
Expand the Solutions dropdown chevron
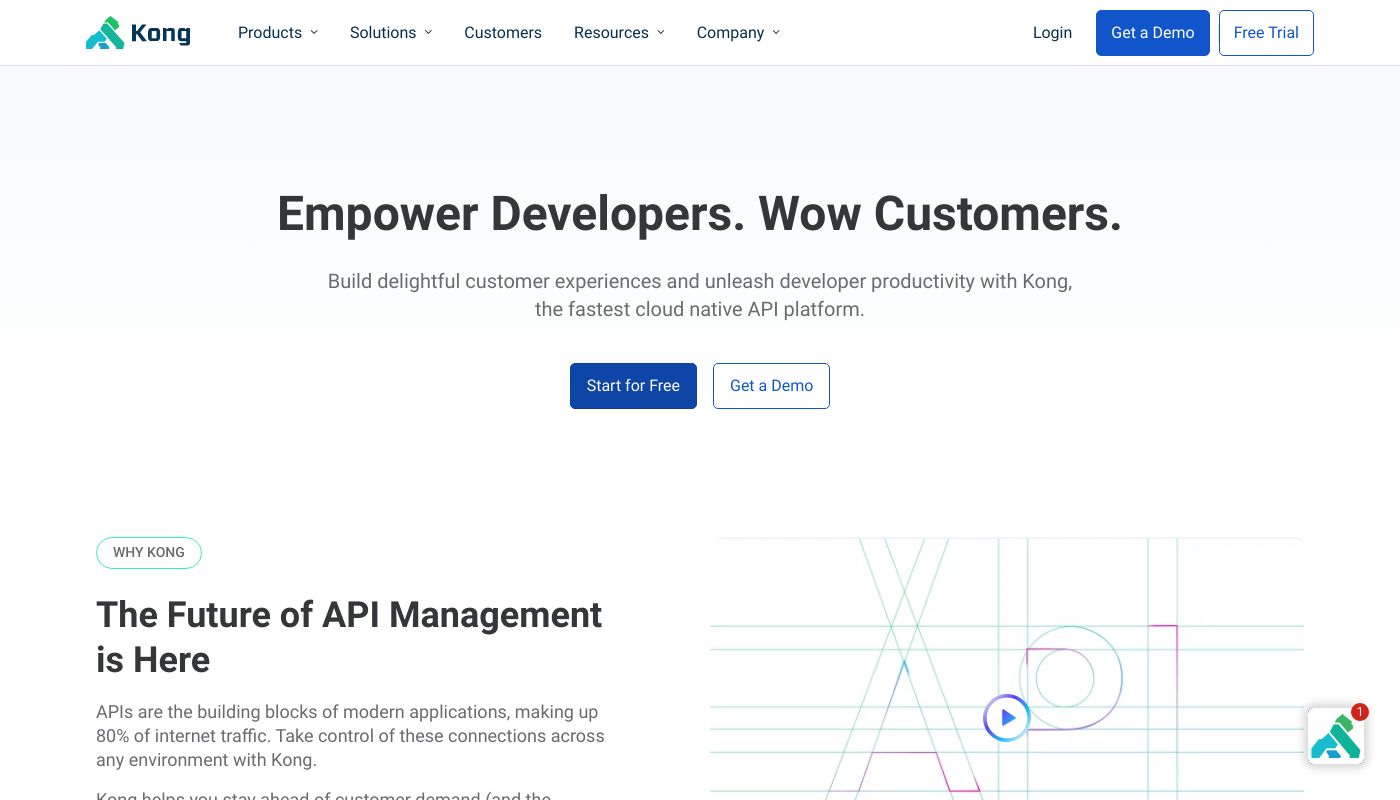pyautogui.click(x=428, y=32)
